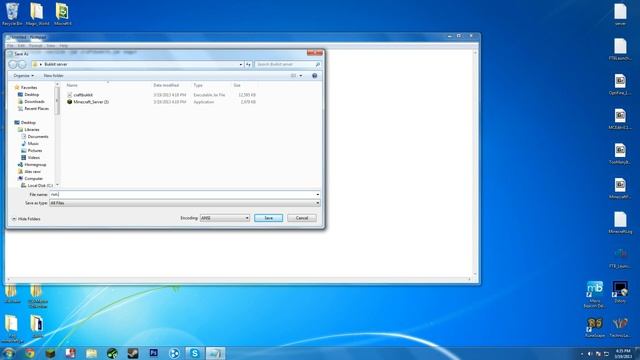Select the OptiFine desktop file icon
Image resolution: width=640 pixels, height=360 pixels.
click(620, 84)
